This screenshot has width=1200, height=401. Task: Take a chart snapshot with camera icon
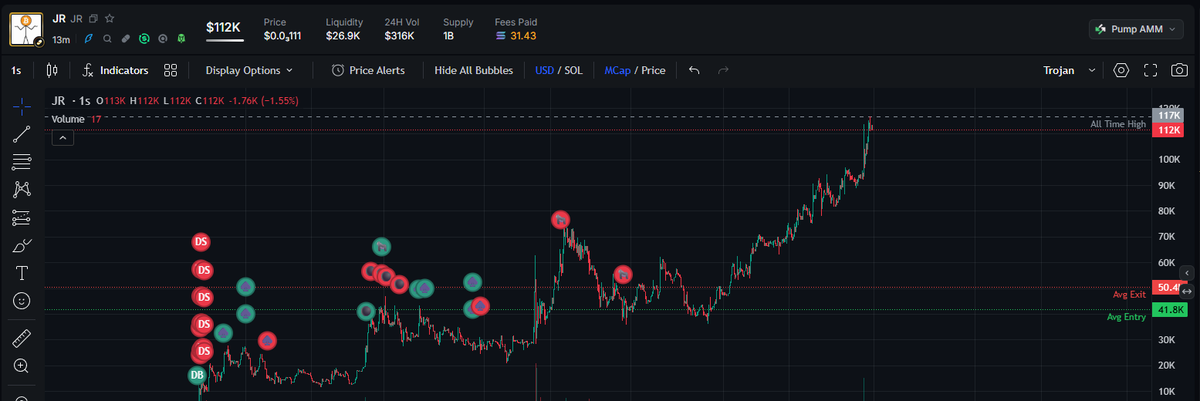[x=1180, y=70]
